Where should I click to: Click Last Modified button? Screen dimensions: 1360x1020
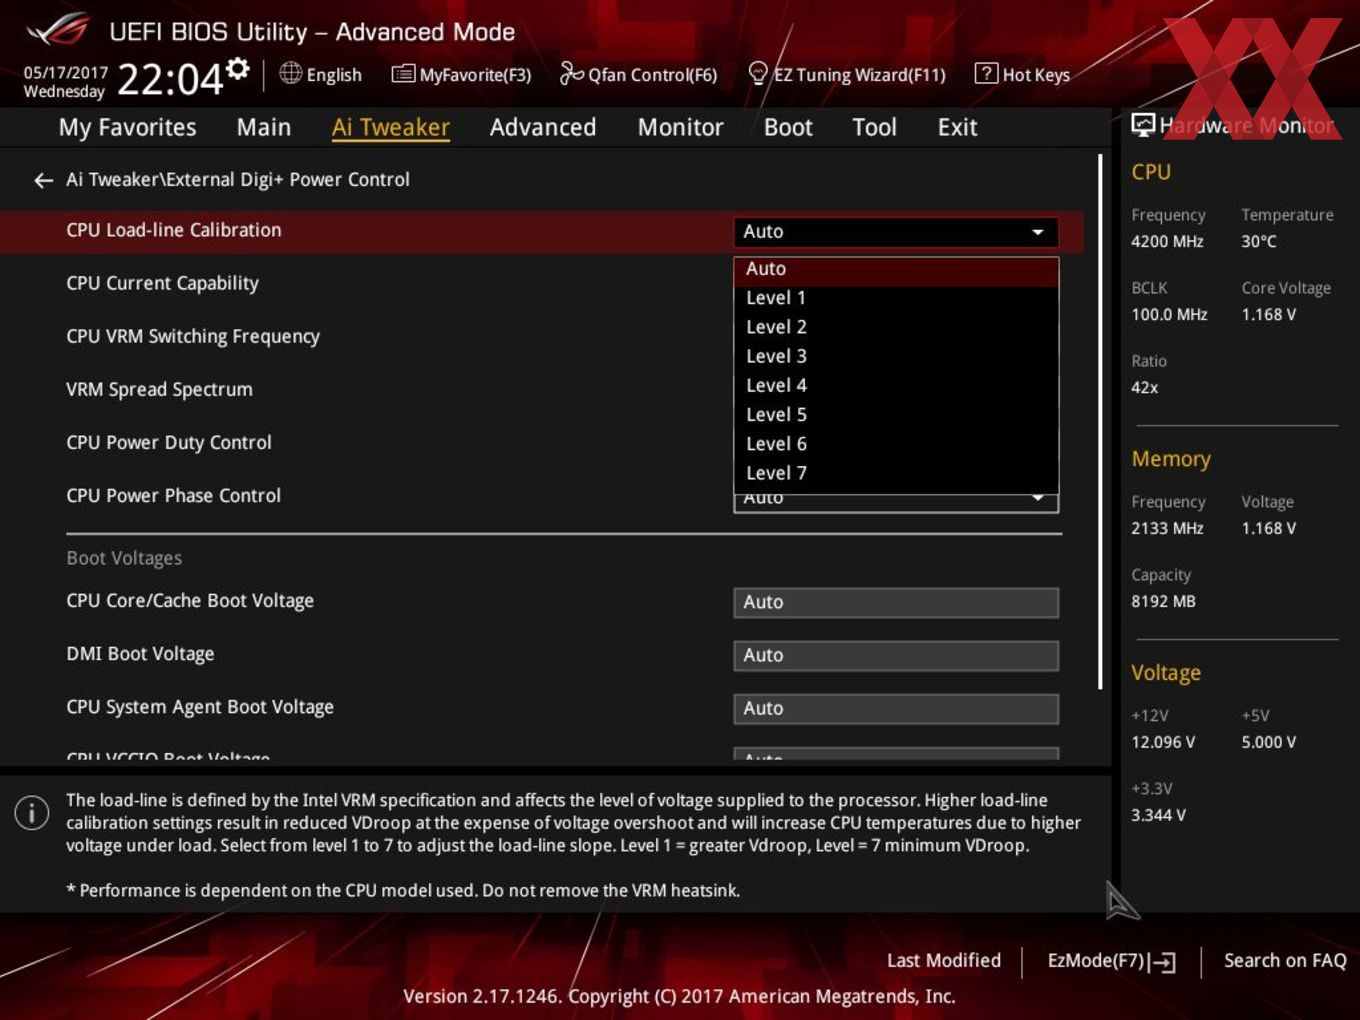point(944,961)
